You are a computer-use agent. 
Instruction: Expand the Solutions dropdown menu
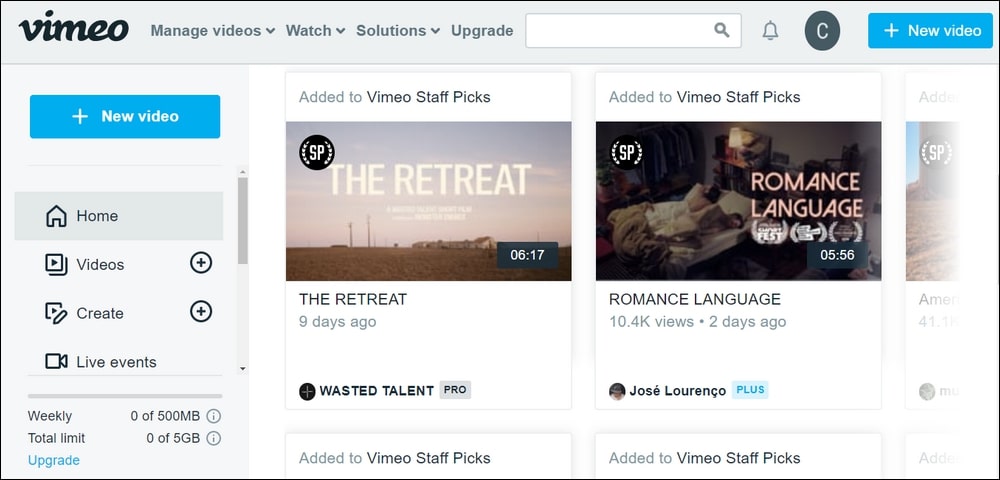click(398, 31)
